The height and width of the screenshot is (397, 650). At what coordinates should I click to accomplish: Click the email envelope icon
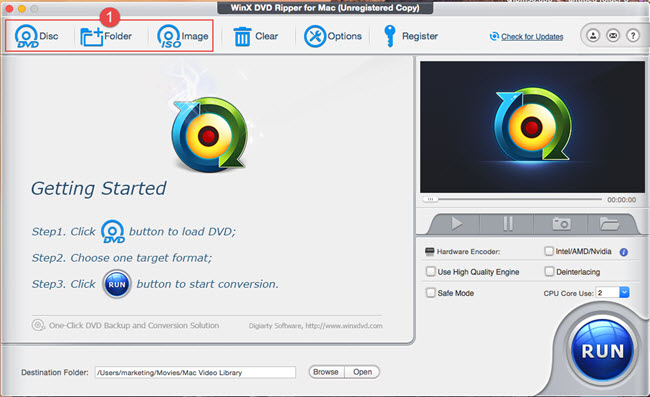tap(613, 36)
